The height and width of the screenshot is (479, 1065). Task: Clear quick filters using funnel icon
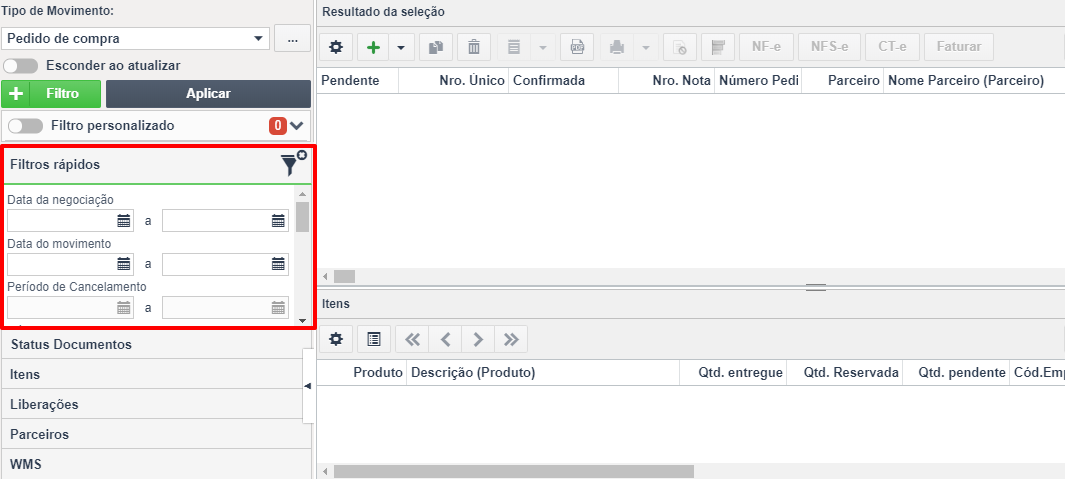(293, 164)
